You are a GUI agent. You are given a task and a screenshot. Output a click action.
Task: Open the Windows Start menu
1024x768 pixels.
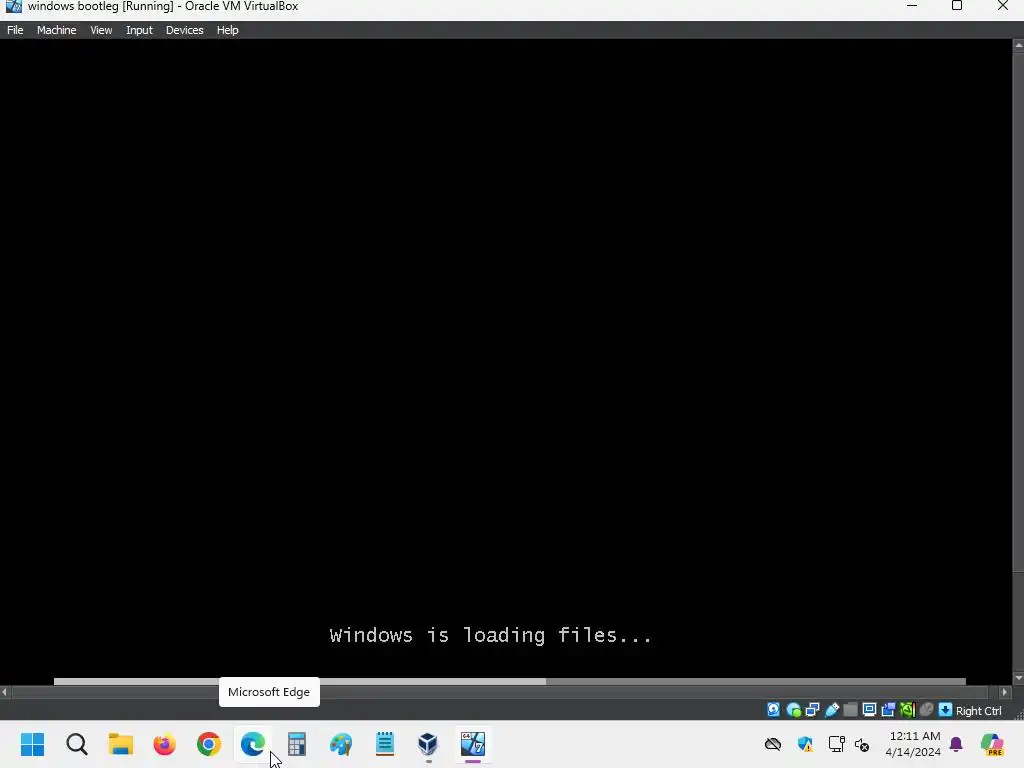point(33,744)
